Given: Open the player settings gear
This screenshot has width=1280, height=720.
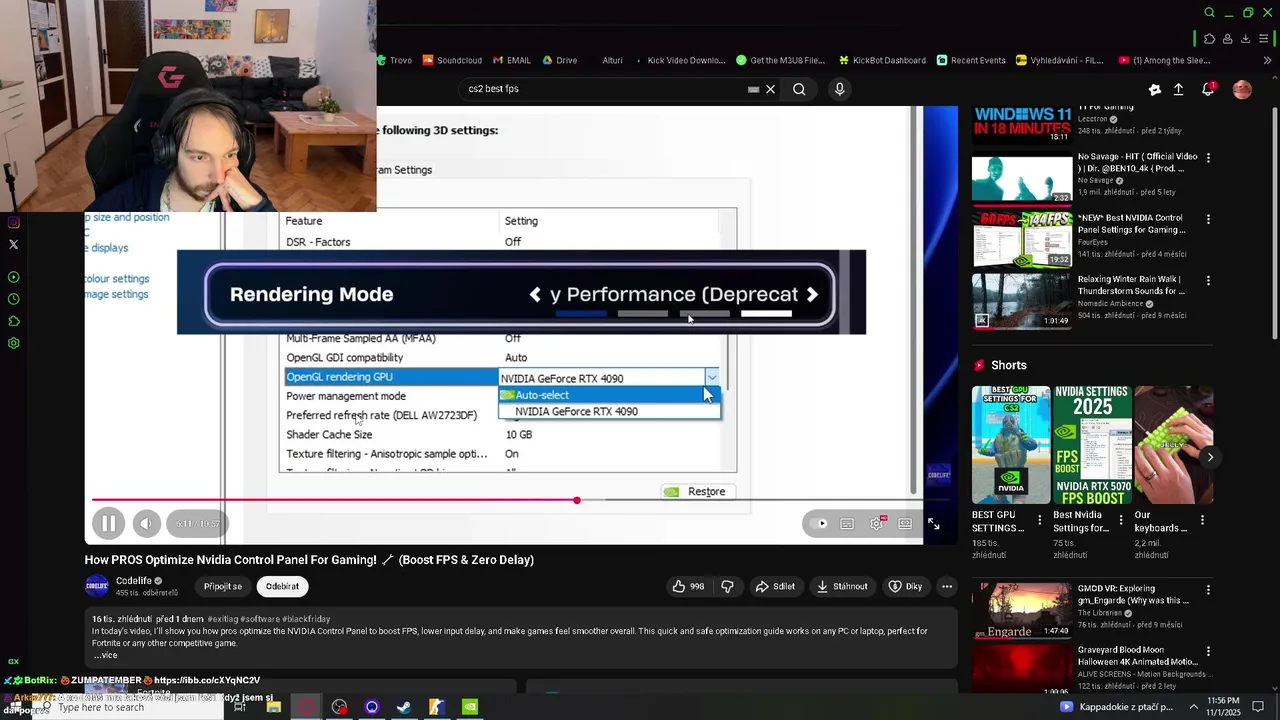Looking at the screenshot, I should coord(877,523).
